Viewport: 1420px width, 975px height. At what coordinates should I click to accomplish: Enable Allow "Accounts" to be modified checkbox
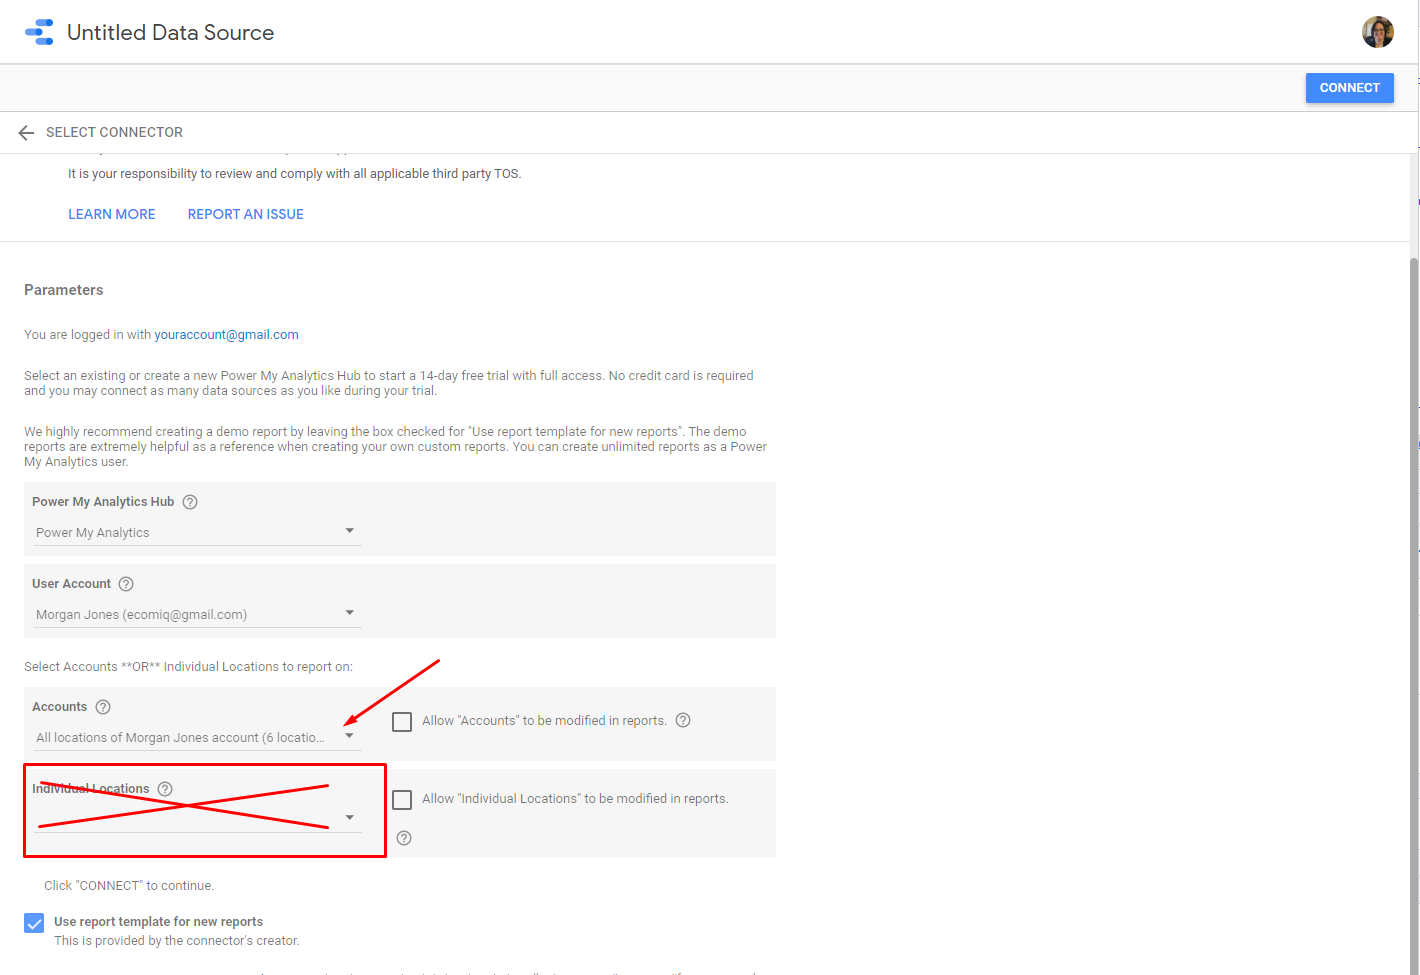(402, 722)
